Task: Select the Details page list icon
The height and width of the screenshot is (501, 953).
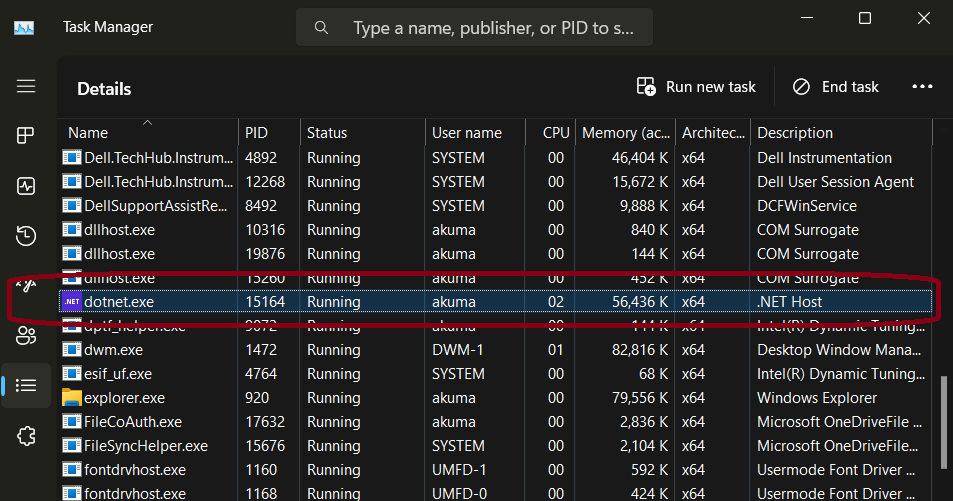Action: (26, 385)
